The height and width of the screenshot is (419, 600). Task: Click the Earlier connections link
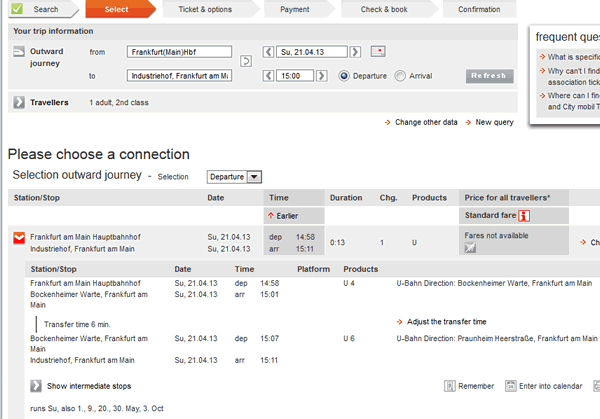283,215
